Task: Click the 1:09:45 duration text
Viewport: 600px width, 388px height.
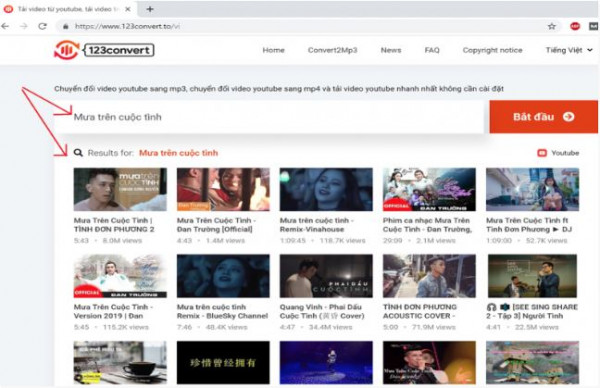Action: (293, 241)
